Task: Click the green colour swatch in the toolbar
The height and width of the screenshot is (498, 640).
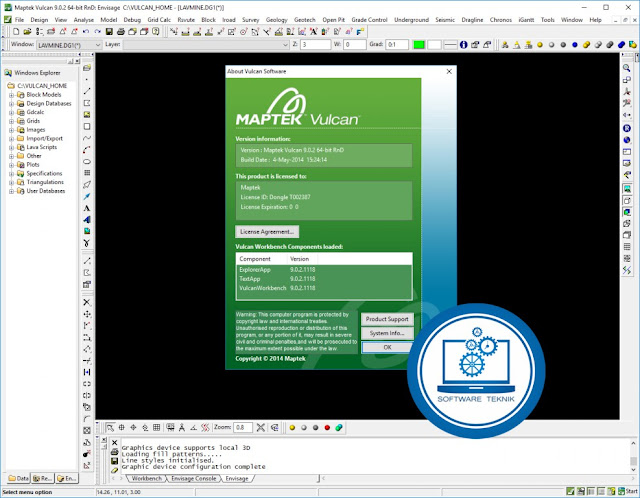Action: 419,45
